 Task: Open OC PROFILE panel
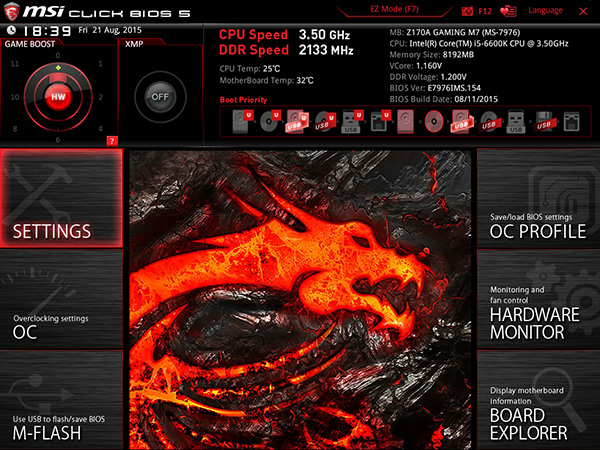click(537, 224)
